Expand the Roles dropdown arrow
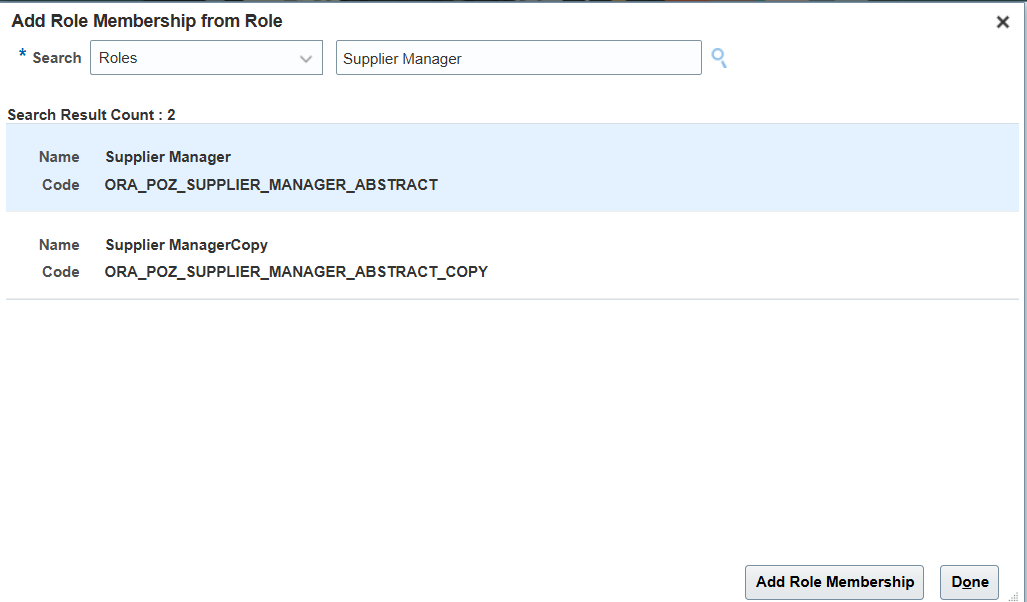 click(306, 59)
